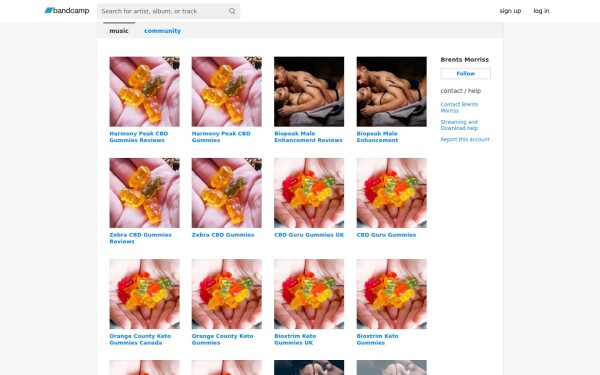Open CBD Guru Gummies cover art
The width and height of the screenshot is (600, 375).
pos(391,193)
